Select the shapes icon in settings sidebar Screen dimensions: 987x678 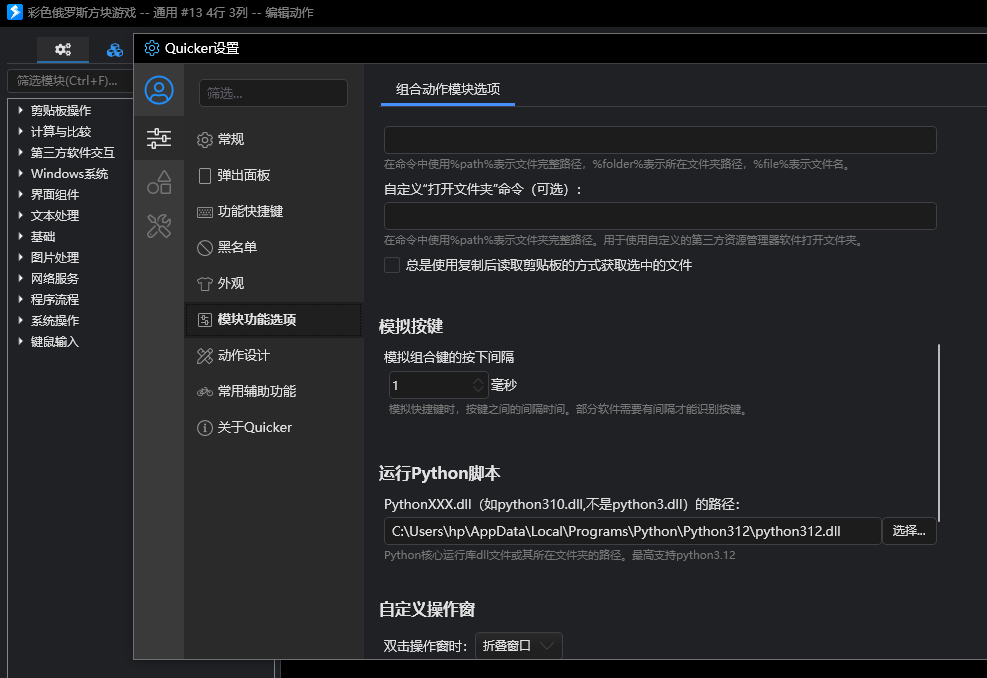159,182
